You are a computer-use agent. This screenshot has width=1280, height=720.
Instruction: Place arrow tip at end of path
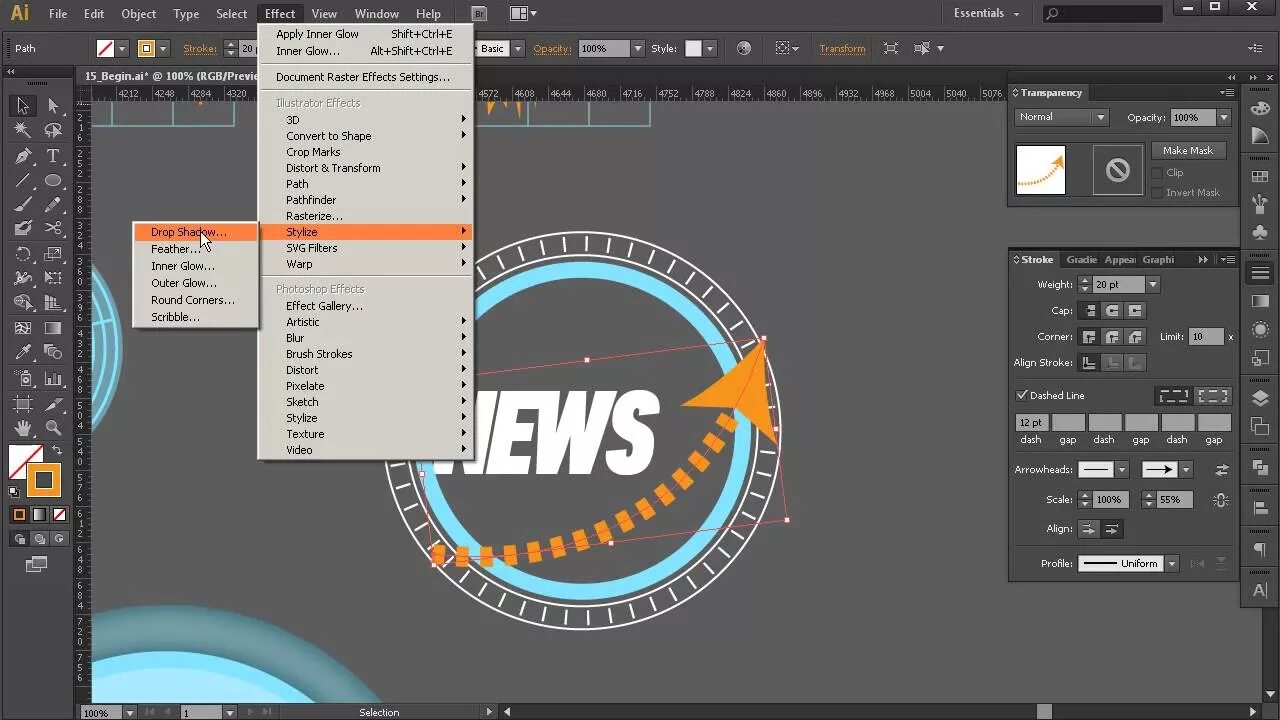[1111, 529]
